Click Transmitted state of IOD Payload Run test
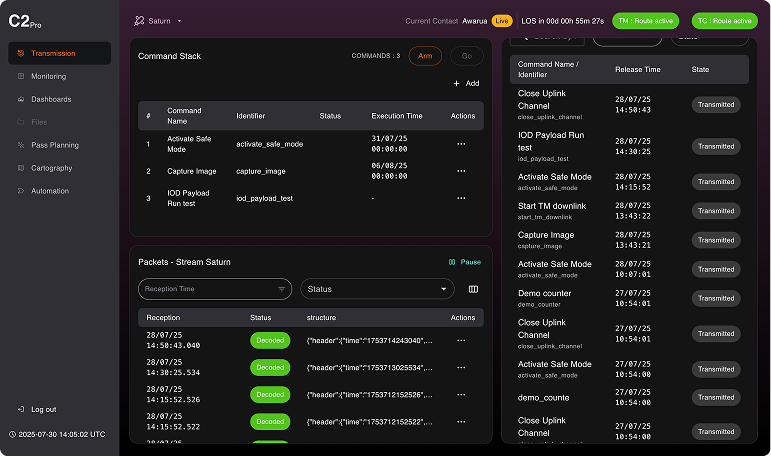771x457 pixels. [x=716, y=147]
